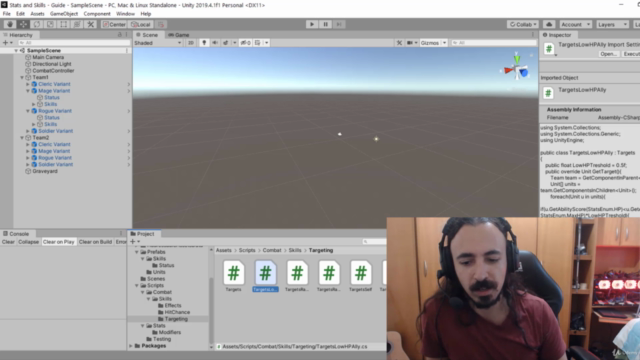Screen dimensions: 640x360
Task: Select Graveyard object in Hierarchy
Action: point(44,171)
